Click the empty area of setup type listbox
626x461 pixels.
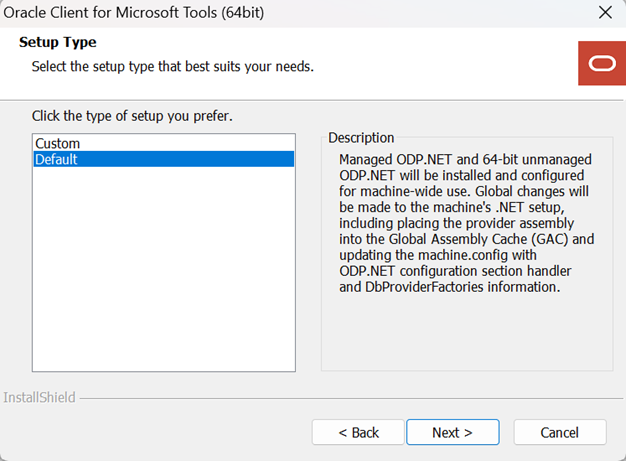(x=164, y=269)
